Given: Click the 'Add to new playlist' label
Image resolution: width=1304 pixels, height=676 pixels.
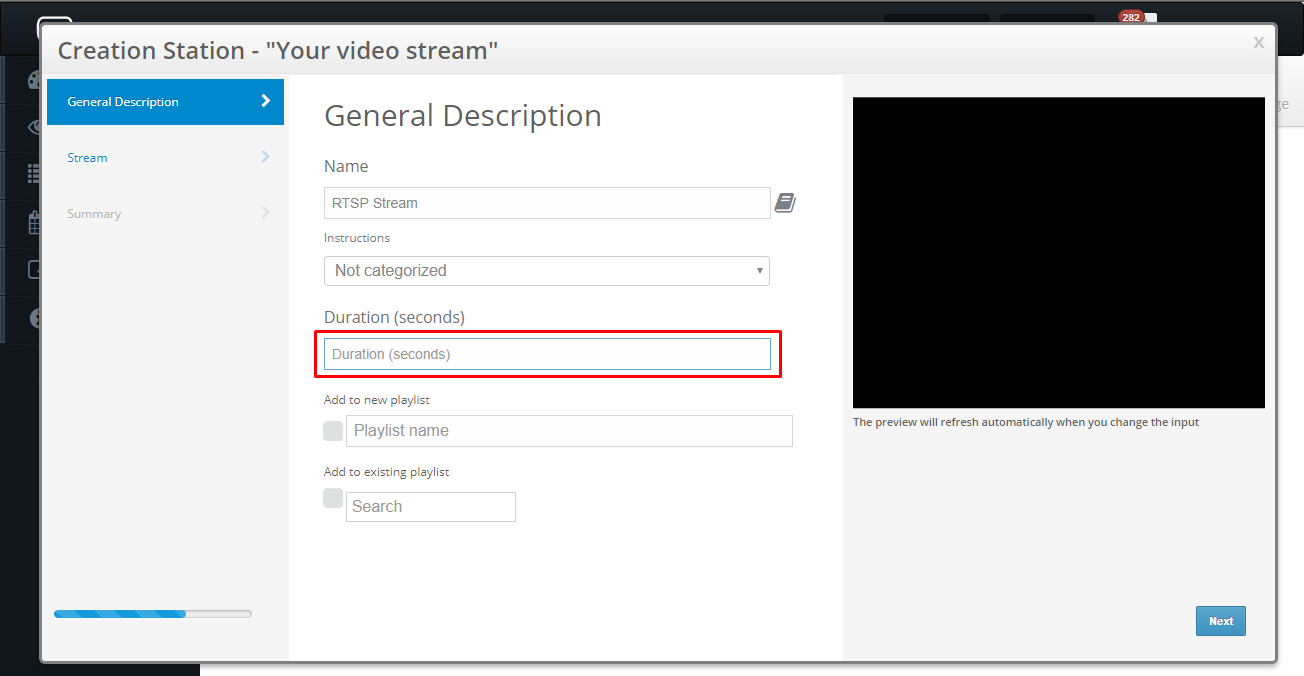Looking at the screenshot, I should [377, 400].
